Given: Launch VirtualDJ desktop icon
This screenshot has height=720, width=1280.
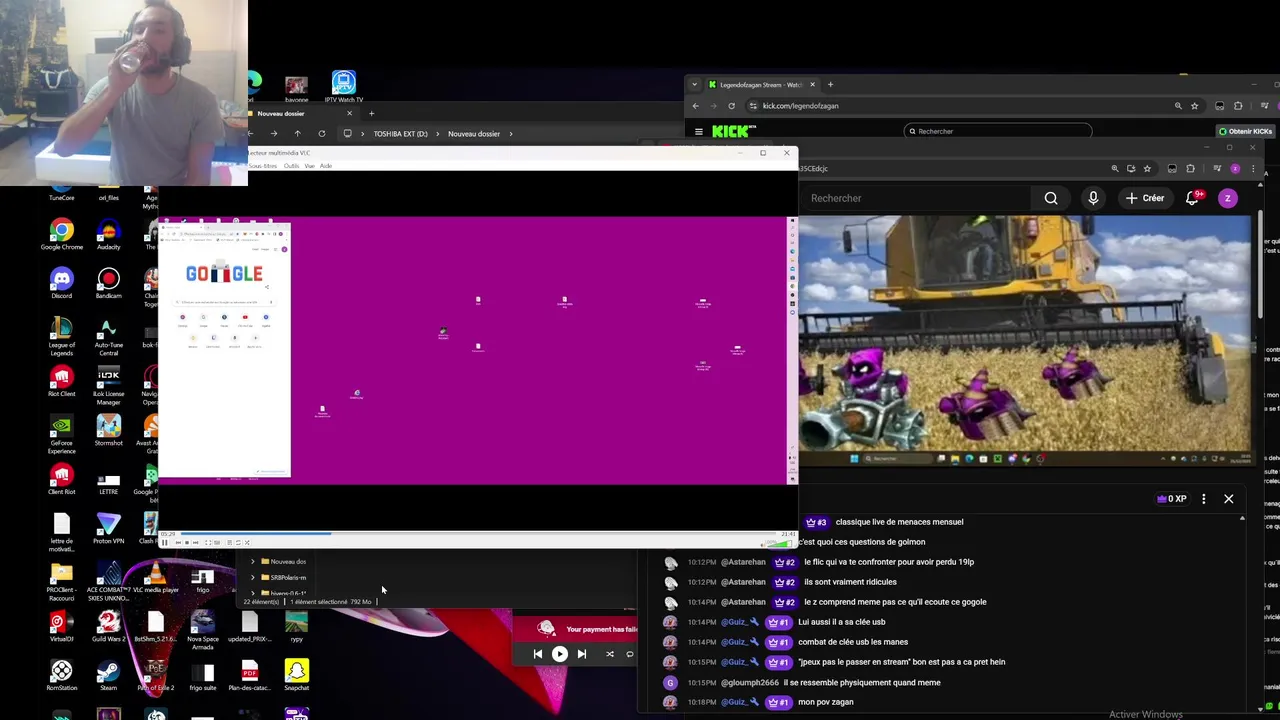Looking at the screenshot, I should [62, 627].
